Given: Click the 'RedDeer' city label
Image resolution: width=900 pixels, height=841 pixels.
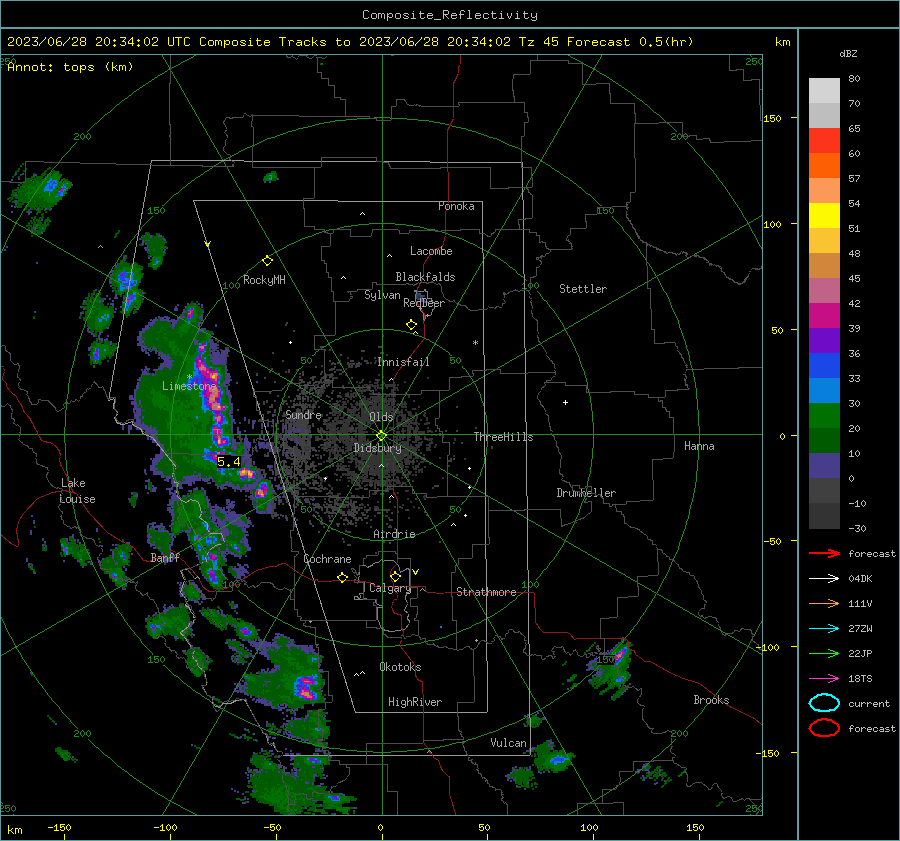Looking at the screenshot, I should coord(424,303).
